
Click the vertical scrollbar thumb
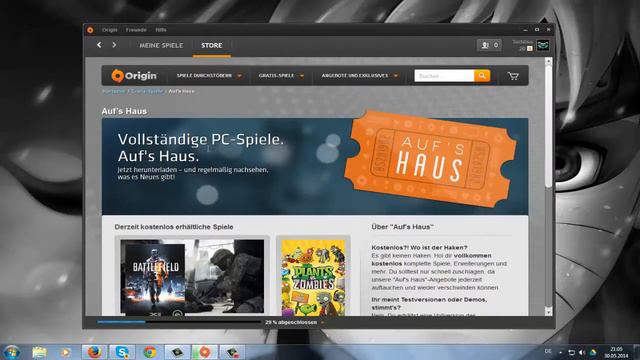(548, 127)
